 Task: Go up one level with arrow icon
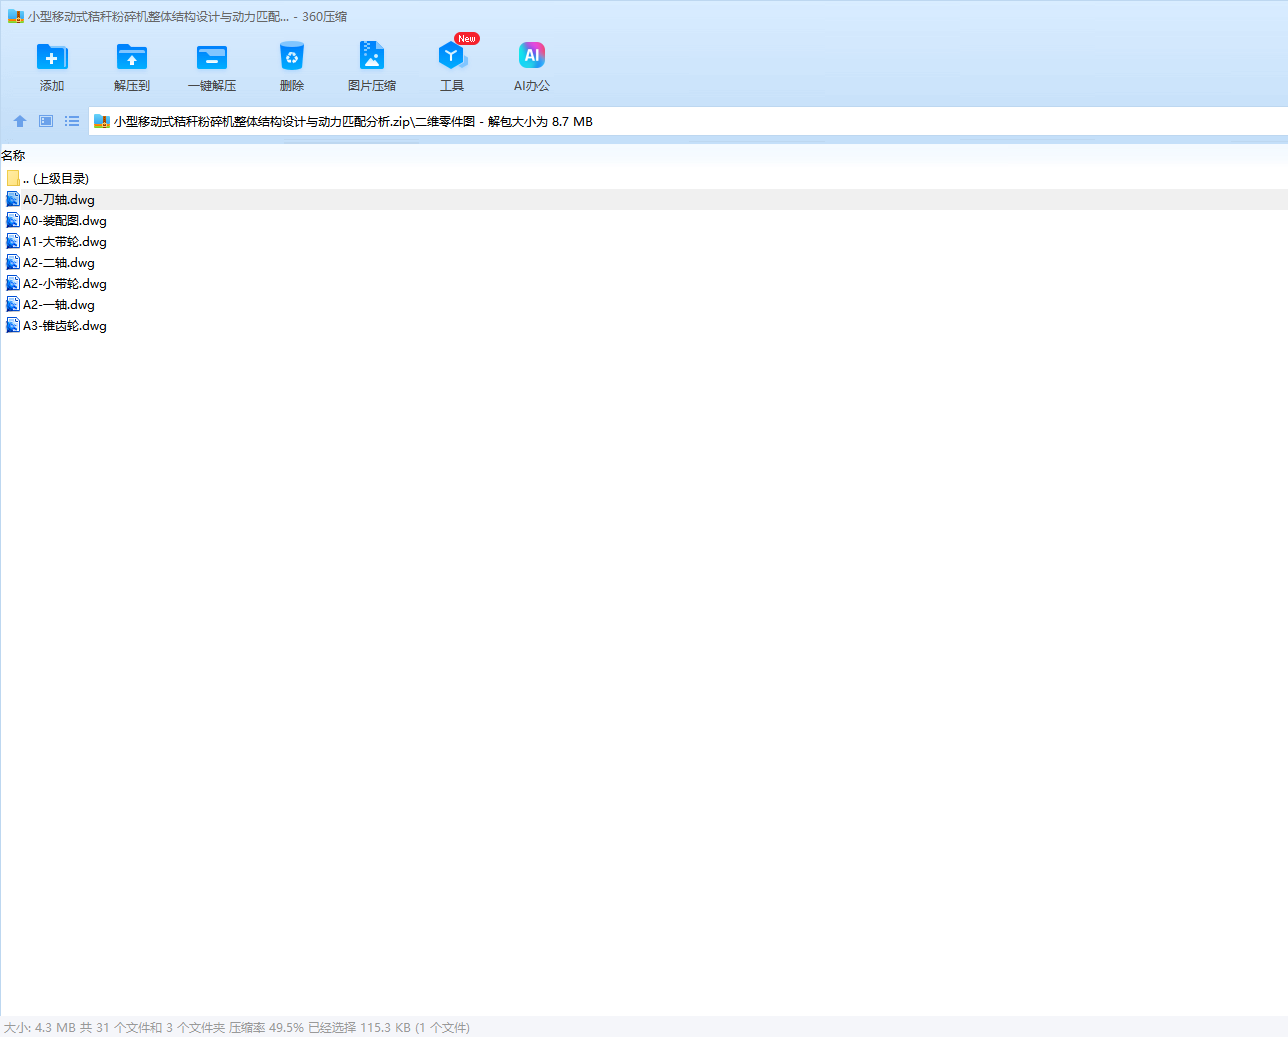pyautogui.click(x=20, y=121)
